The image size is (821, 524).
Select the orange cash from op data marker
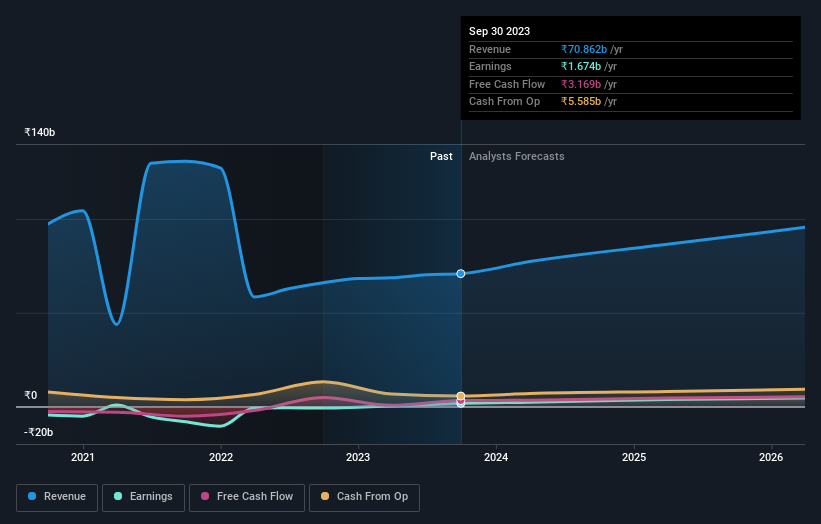461,396
